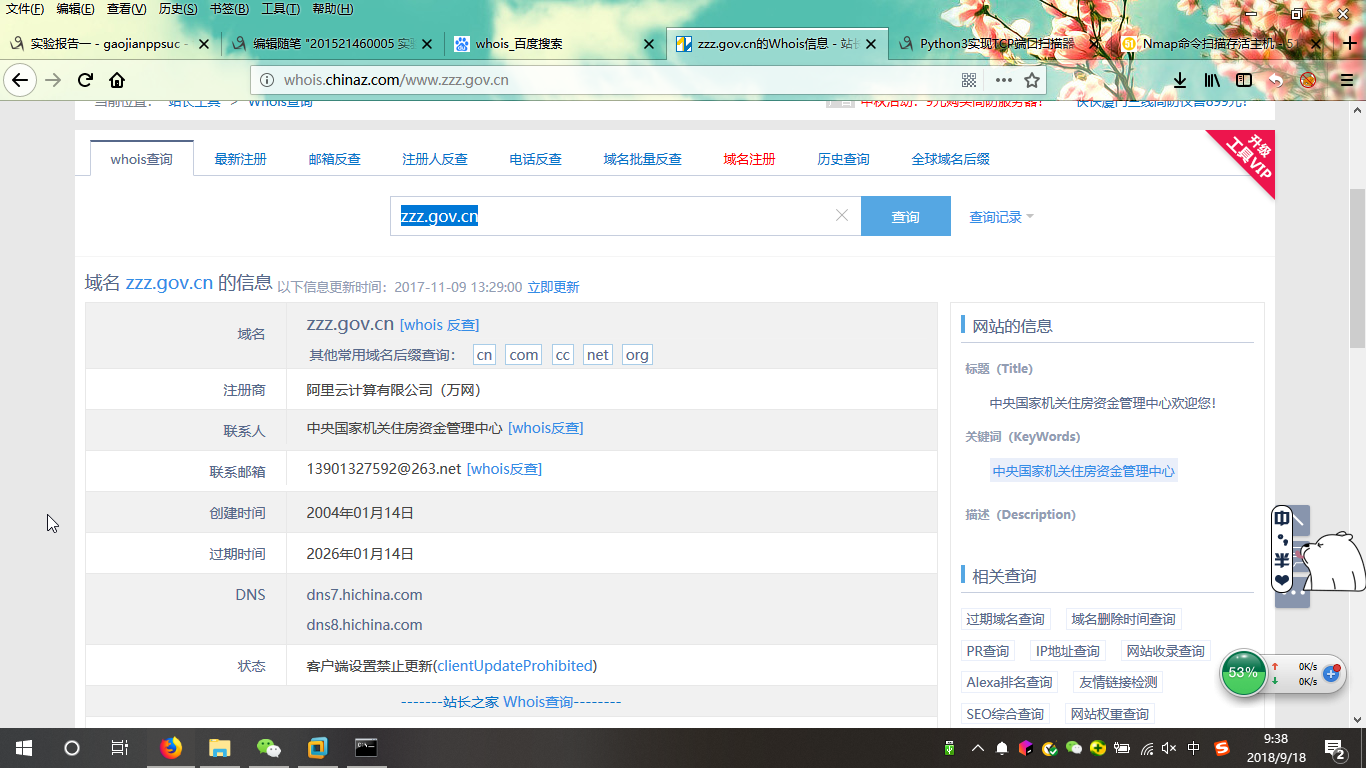Select the 电话反查 page tab

point(535,159)
